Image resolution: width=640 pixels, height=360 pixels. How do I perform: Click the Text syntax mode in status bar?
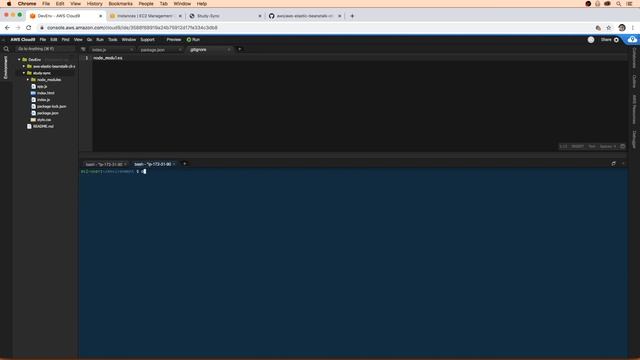591,147
